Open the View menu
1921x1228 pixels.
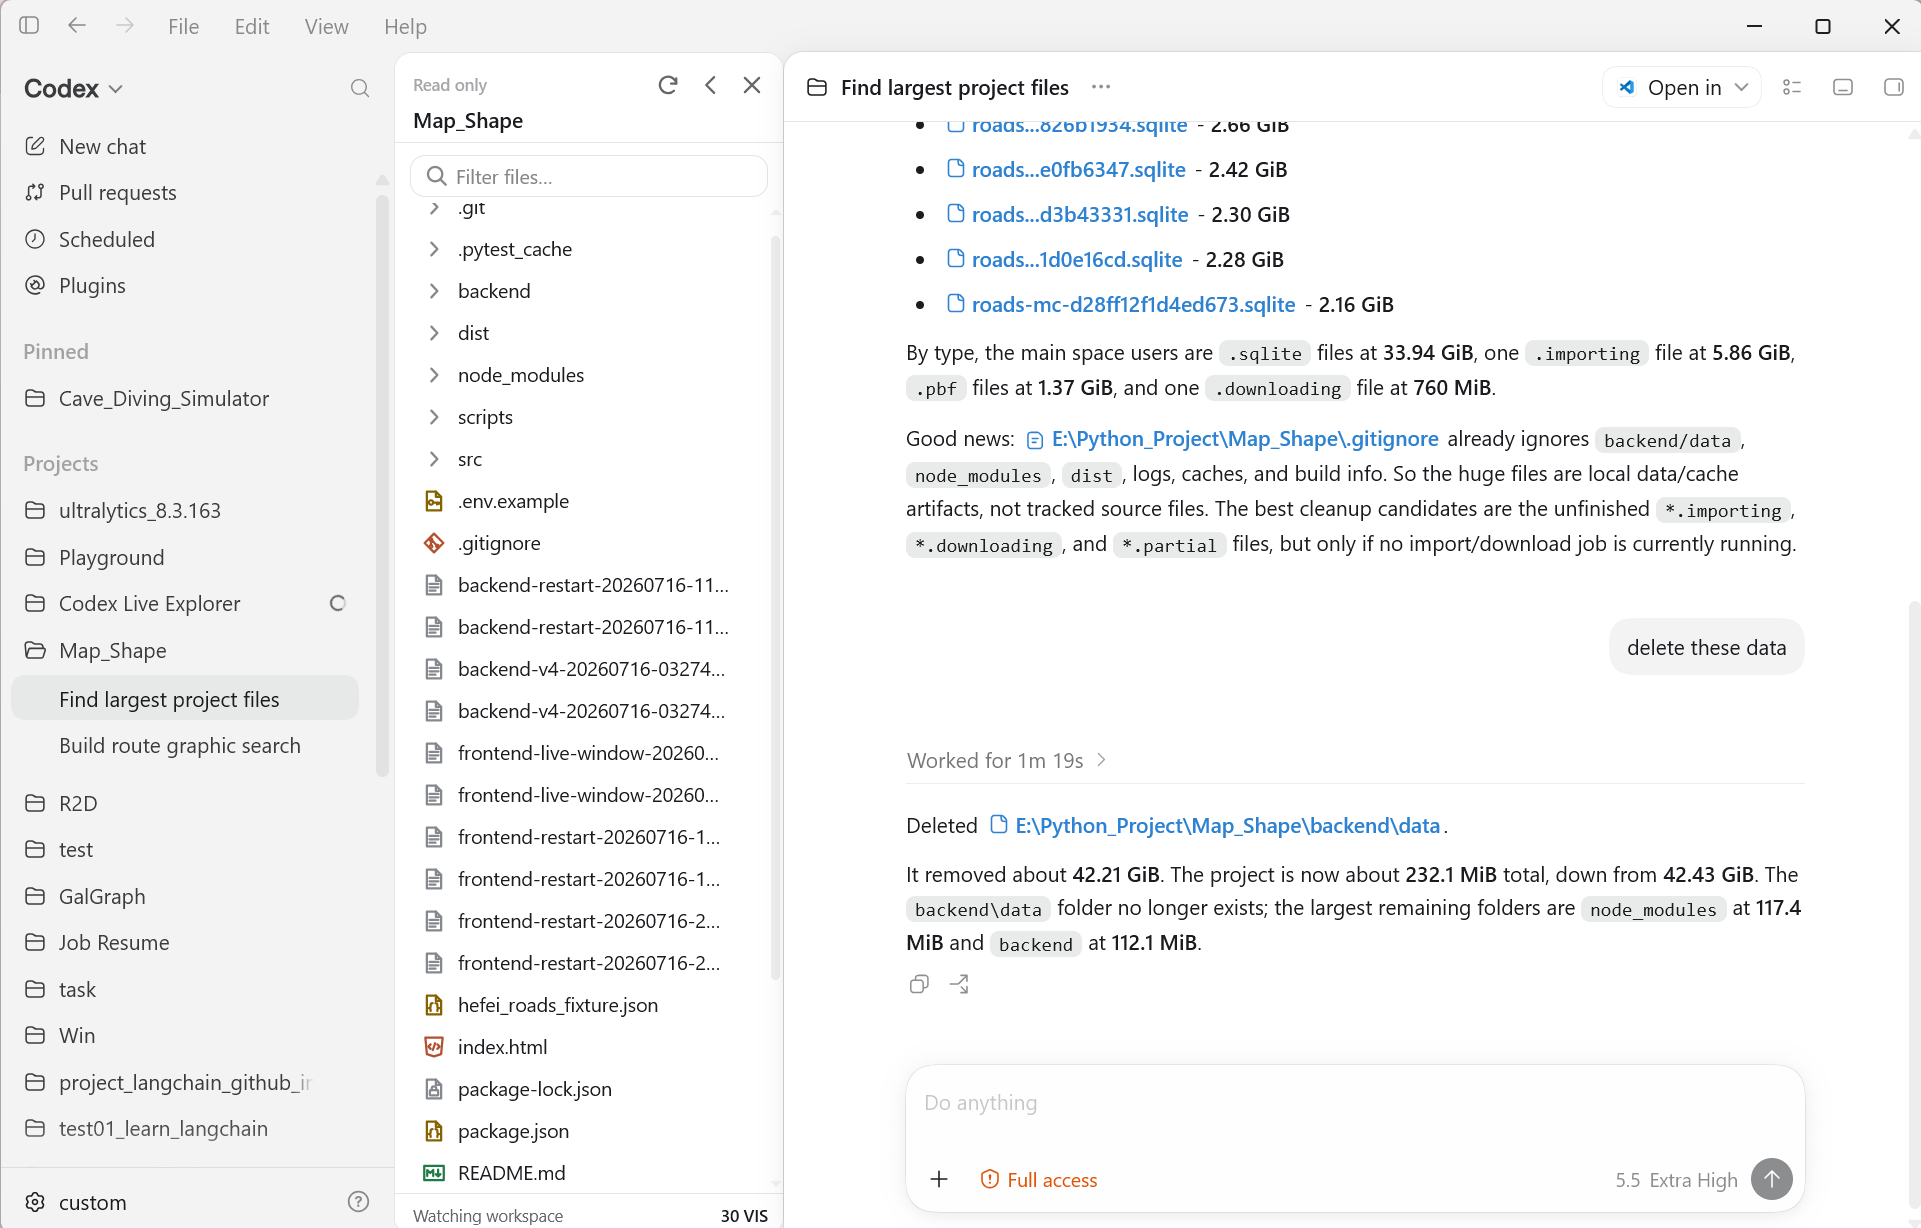326,26
